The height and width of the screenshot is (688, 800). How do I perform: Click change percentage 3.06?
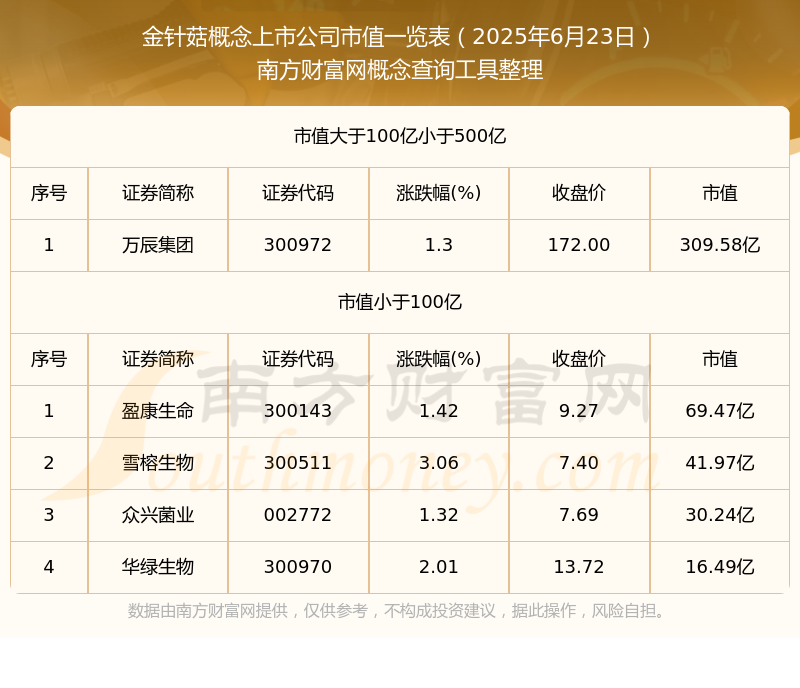(x=438, y=463)
